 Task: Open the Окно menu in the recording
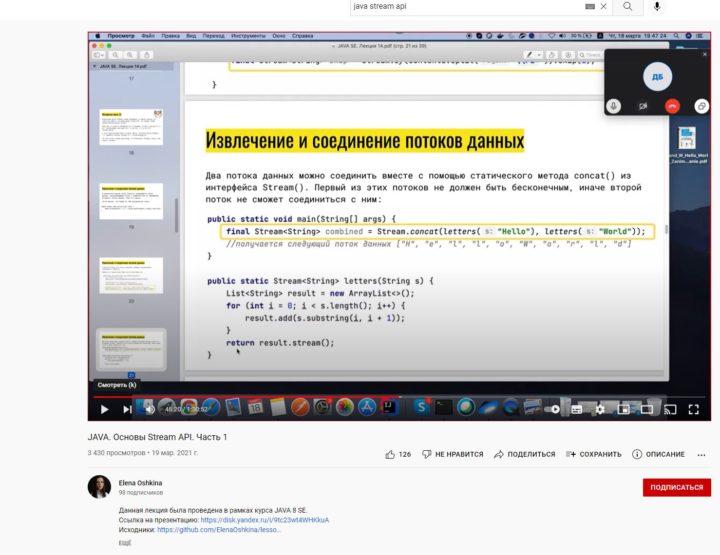(279, 36)
